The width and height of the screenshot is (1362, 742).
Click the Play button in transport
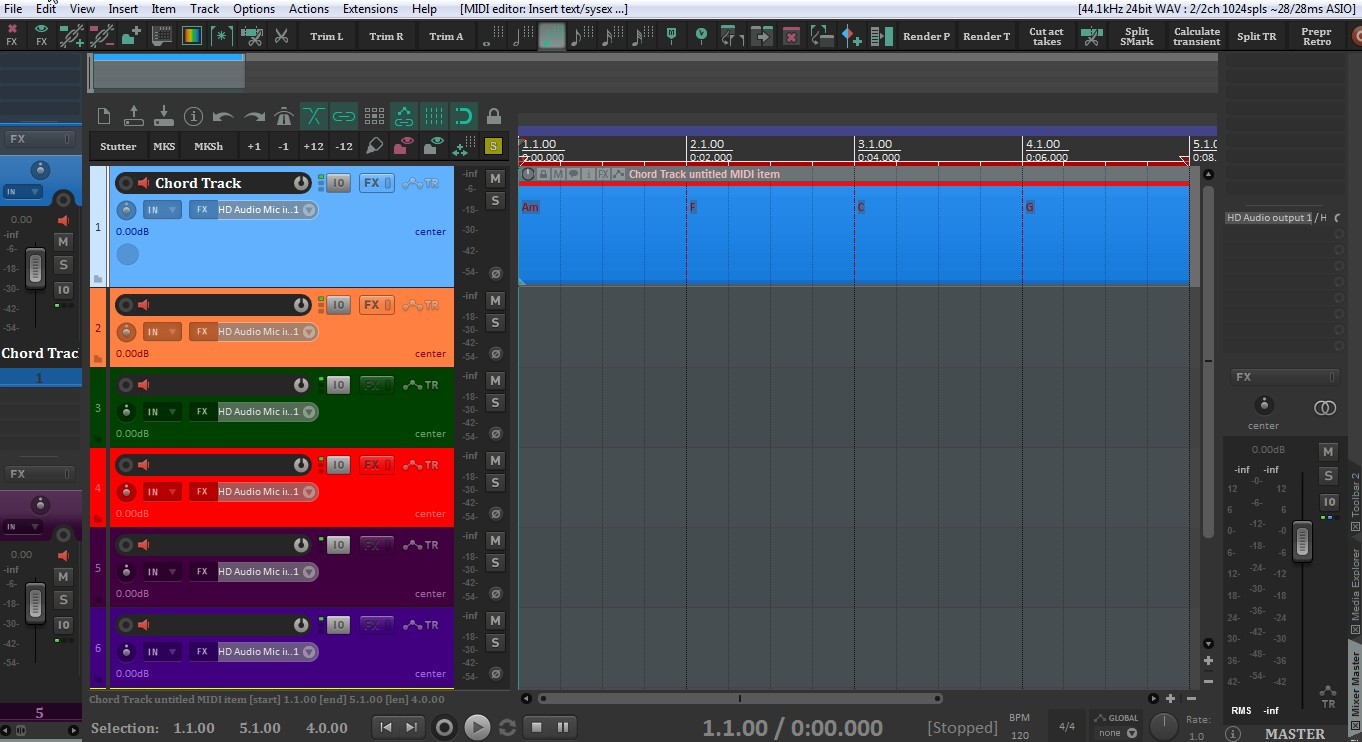[x=477, y=727]
